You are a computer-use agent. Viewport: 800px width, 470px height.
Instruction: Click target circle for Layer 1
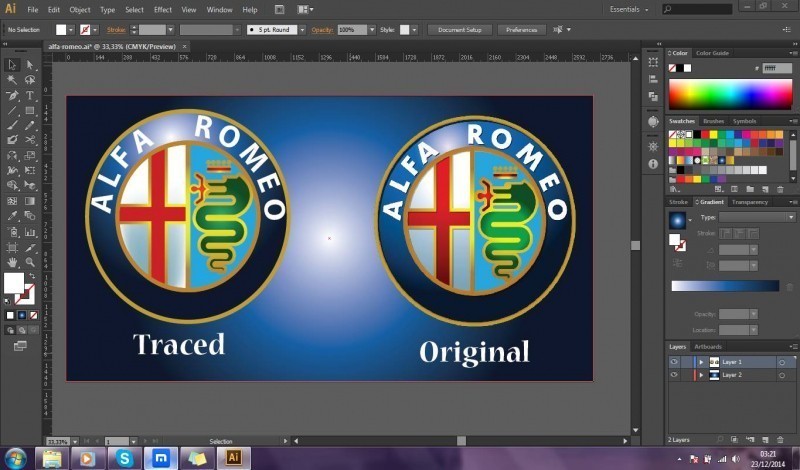(x=782, y=362)
